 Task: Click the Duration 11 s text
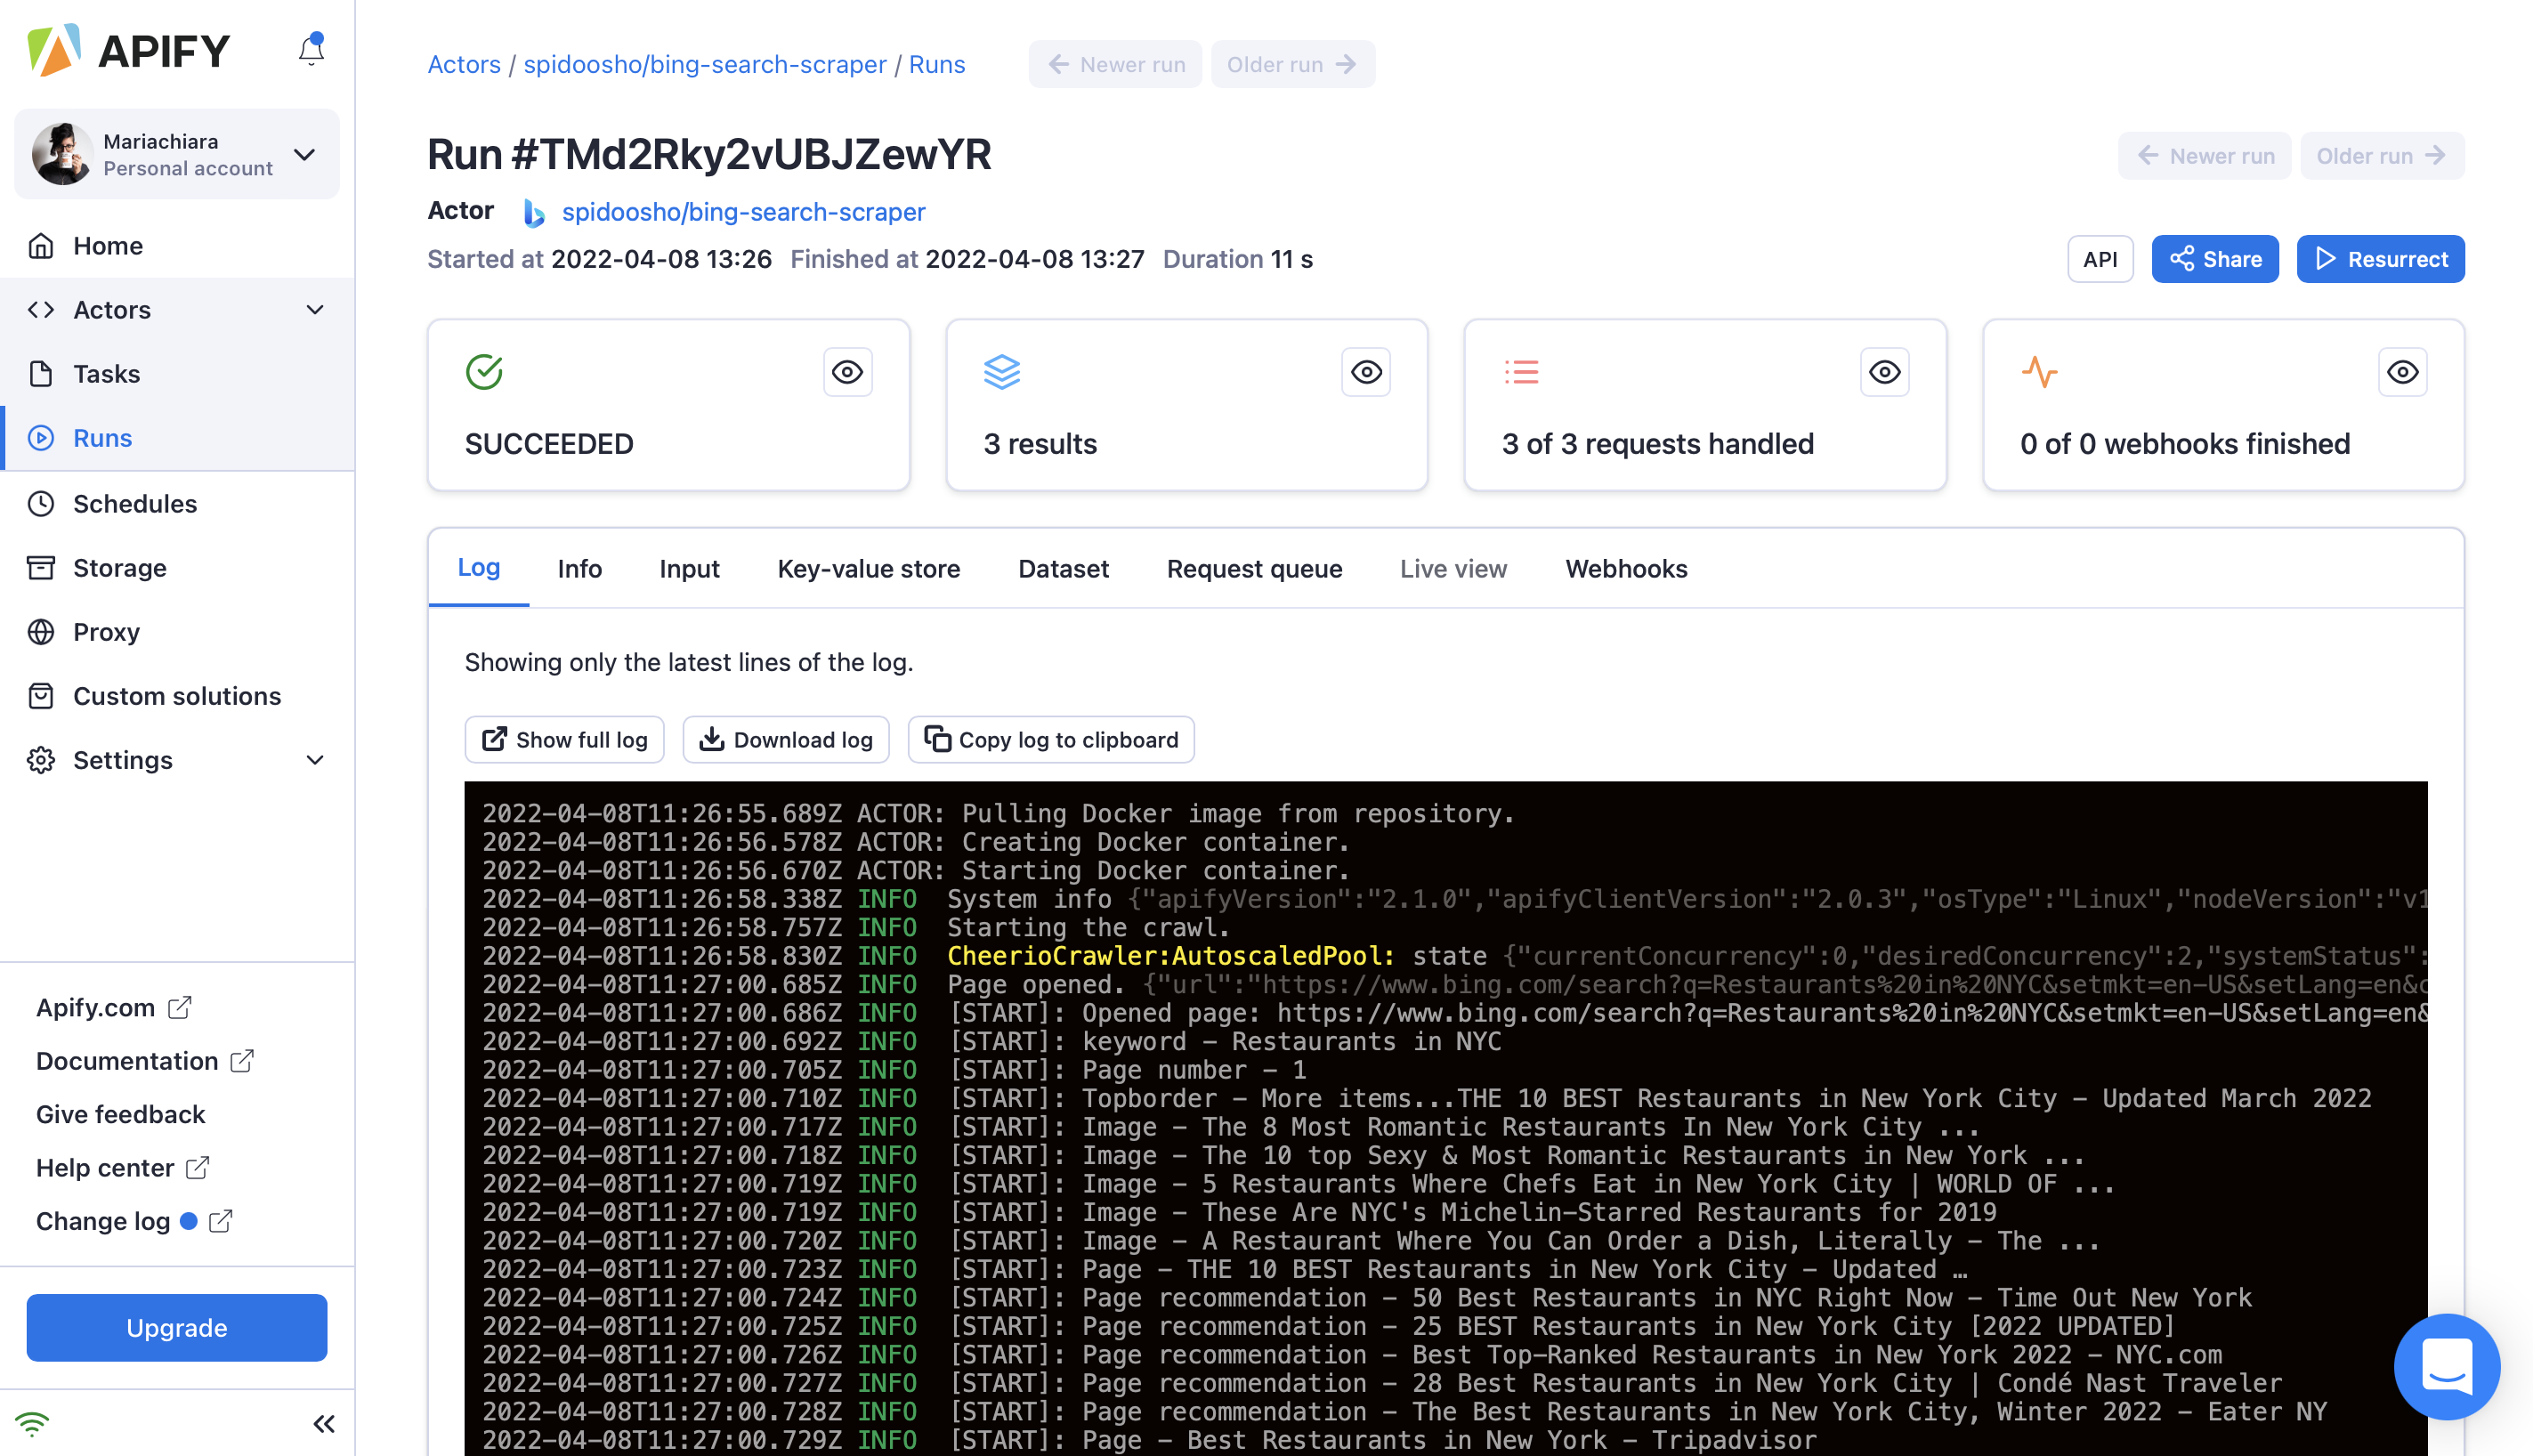1237,259
